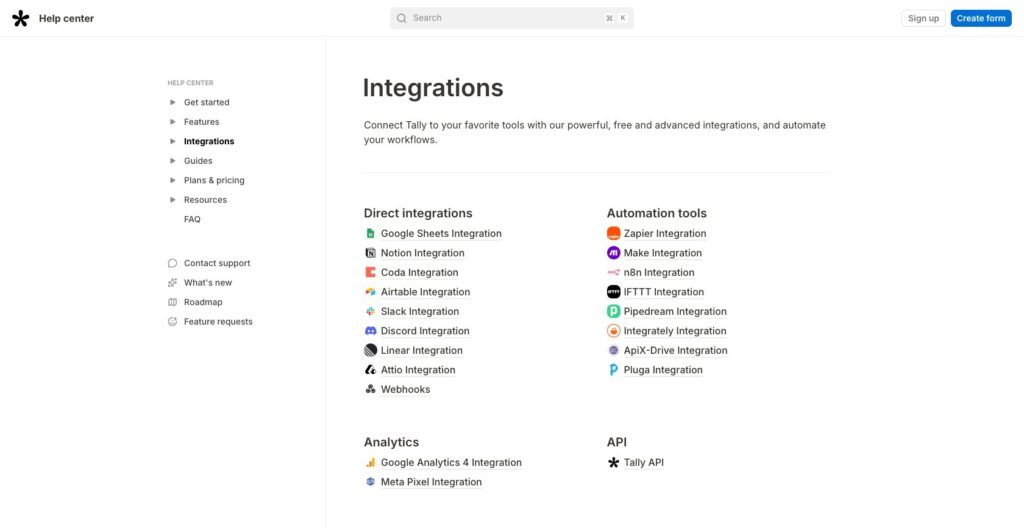Click the Google Analytics 4 icon

tap(370, 463)
